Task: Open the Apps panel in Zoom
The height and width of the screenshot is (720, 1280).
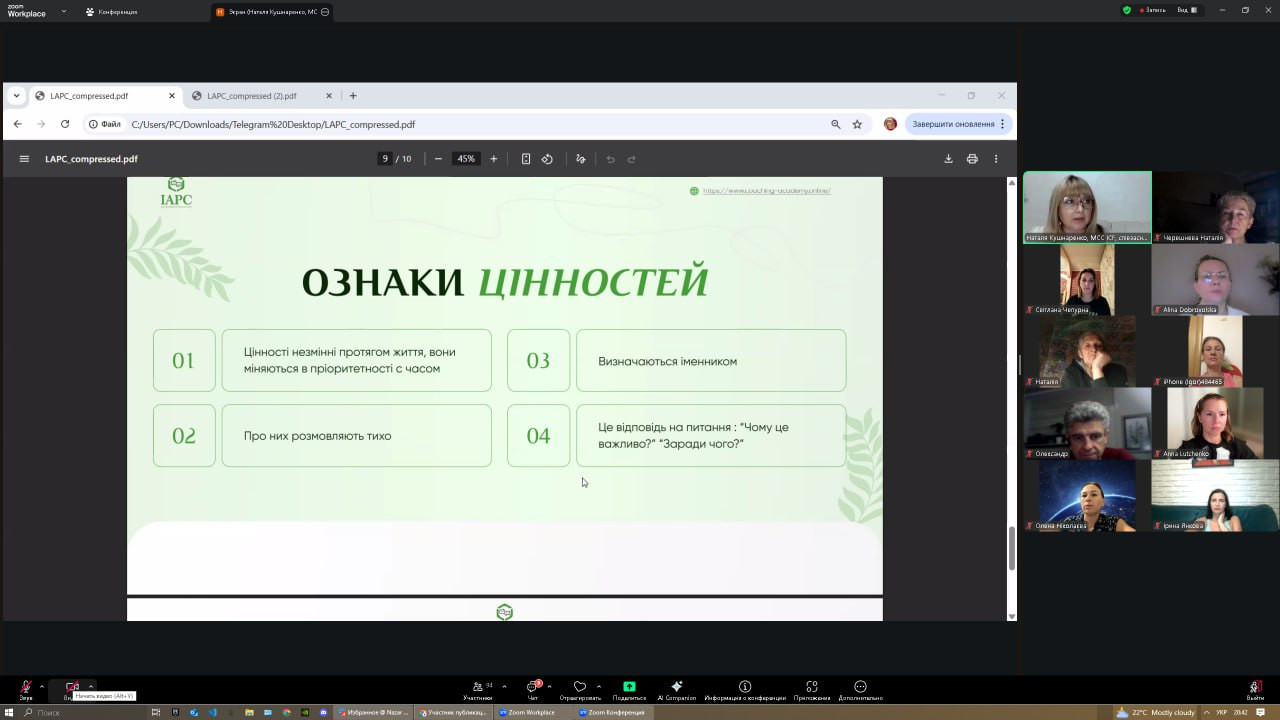Action: [811, 687]
